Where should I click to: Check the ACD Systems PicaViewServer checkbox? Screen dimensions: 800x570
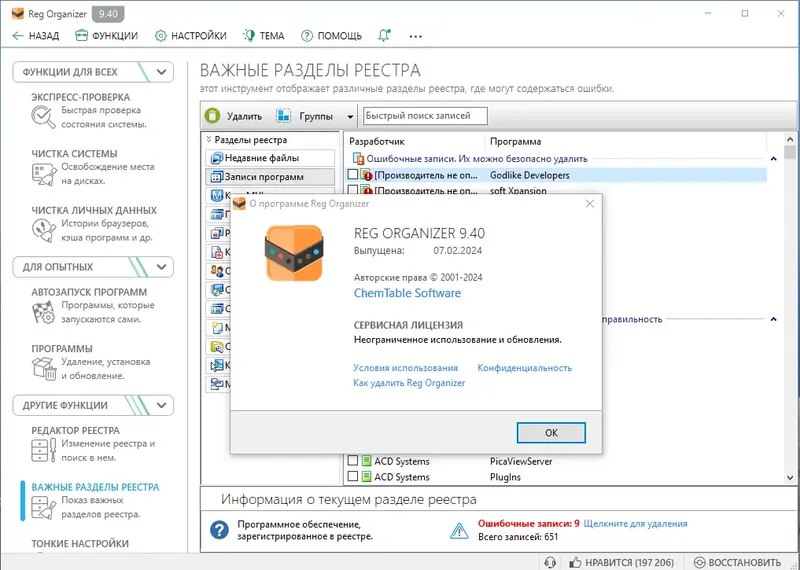(353, 461)
